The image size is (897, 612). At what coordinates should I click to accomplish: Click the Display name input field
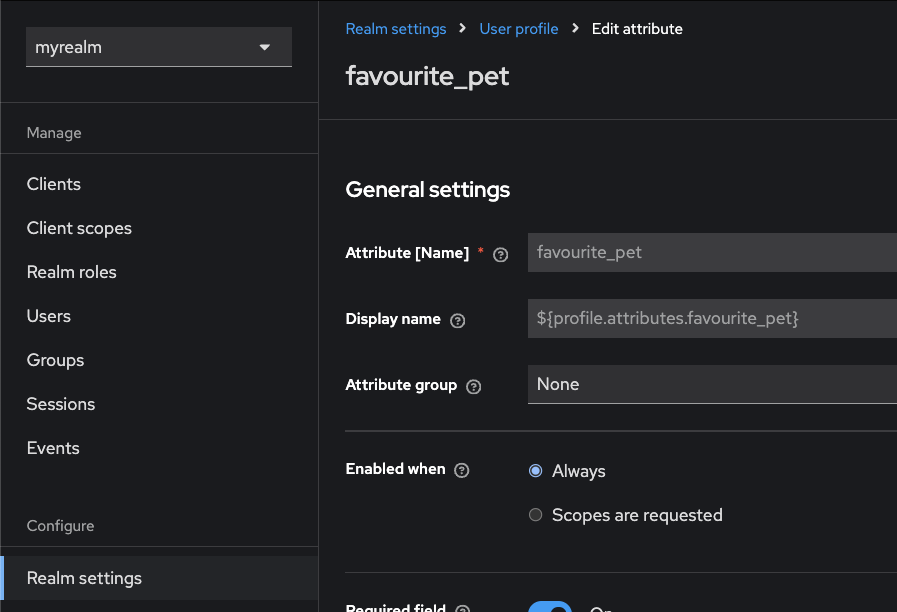pyautogui.click(x=711, y=318)
